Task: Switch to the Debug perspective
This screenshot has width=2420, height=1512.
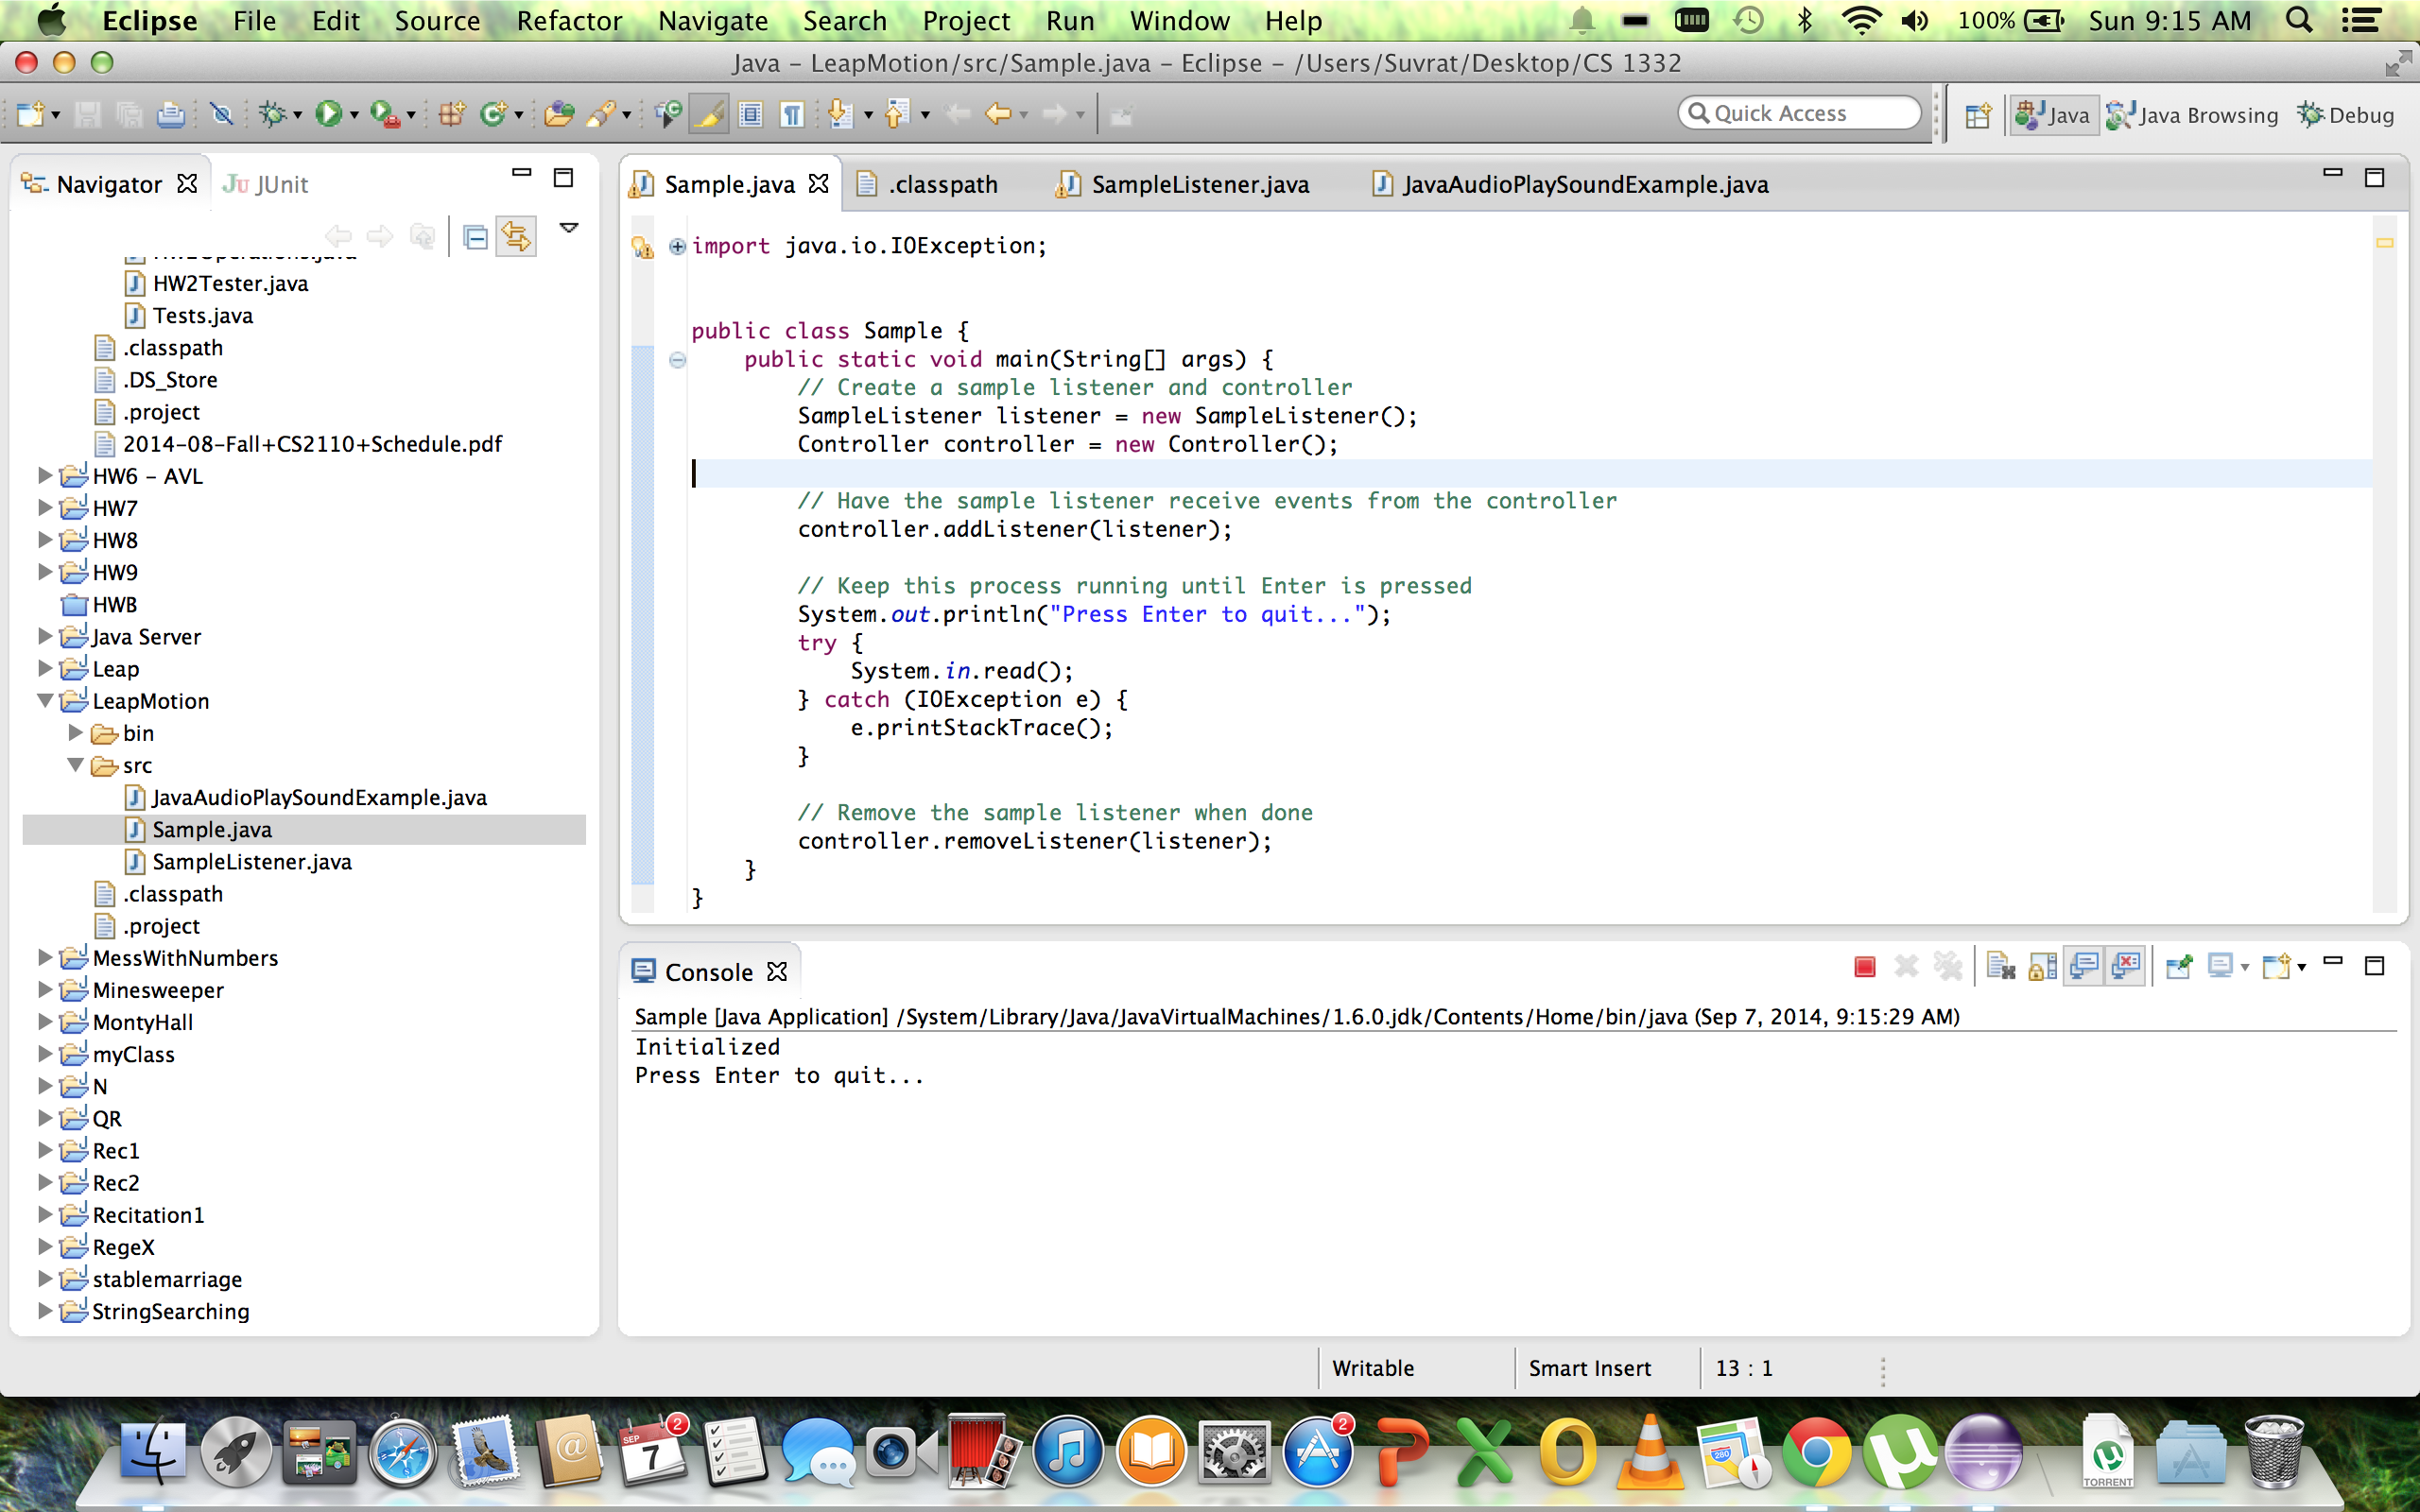Action: pos(2346,115)
